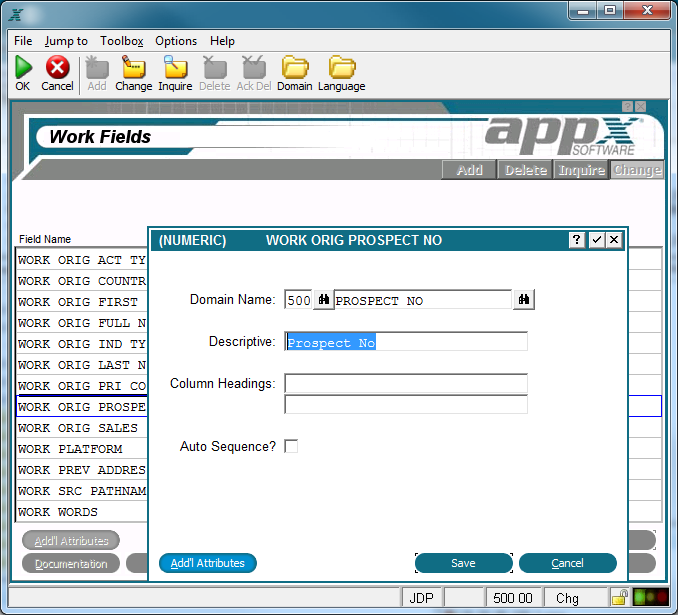Screen dimensions: 678x615
Task: Click the Descriptive field with Prospect No
Action: click(x=406, y=342)
